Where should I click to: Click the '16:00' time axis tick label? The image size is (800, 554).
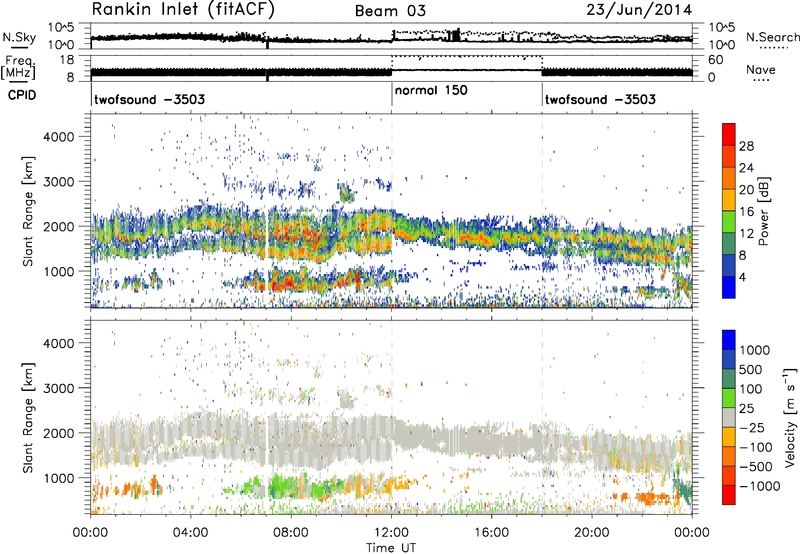tap(492, 533)
